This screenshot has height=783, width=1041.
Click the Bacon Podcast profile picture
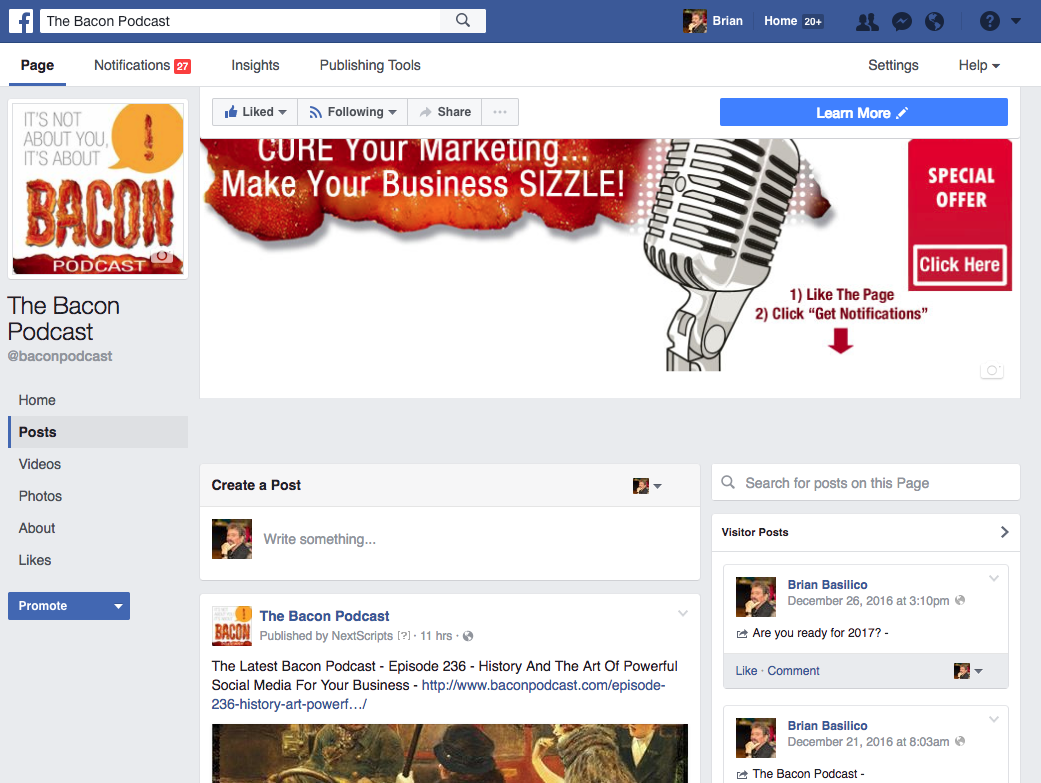[x=98, y=189]
